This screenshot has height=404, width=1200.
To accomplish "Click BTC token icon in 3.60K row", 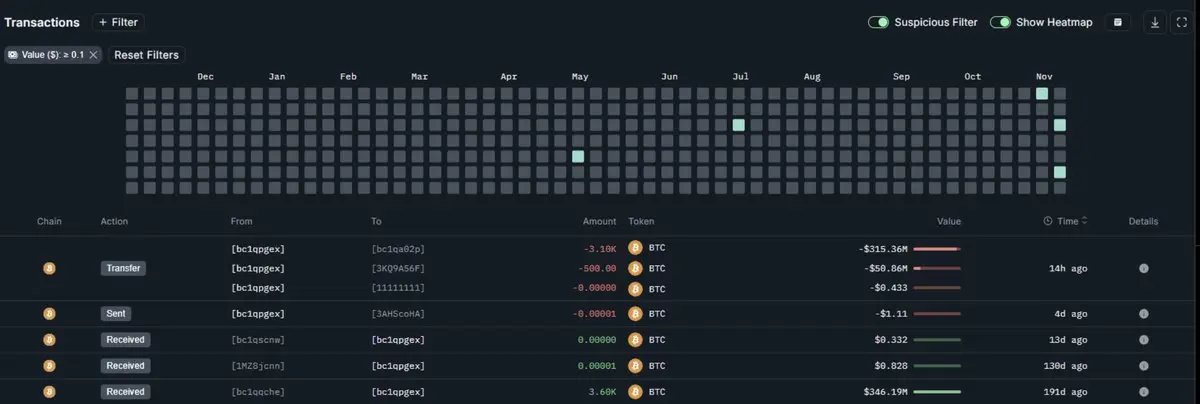I will [x=634, y=392].
